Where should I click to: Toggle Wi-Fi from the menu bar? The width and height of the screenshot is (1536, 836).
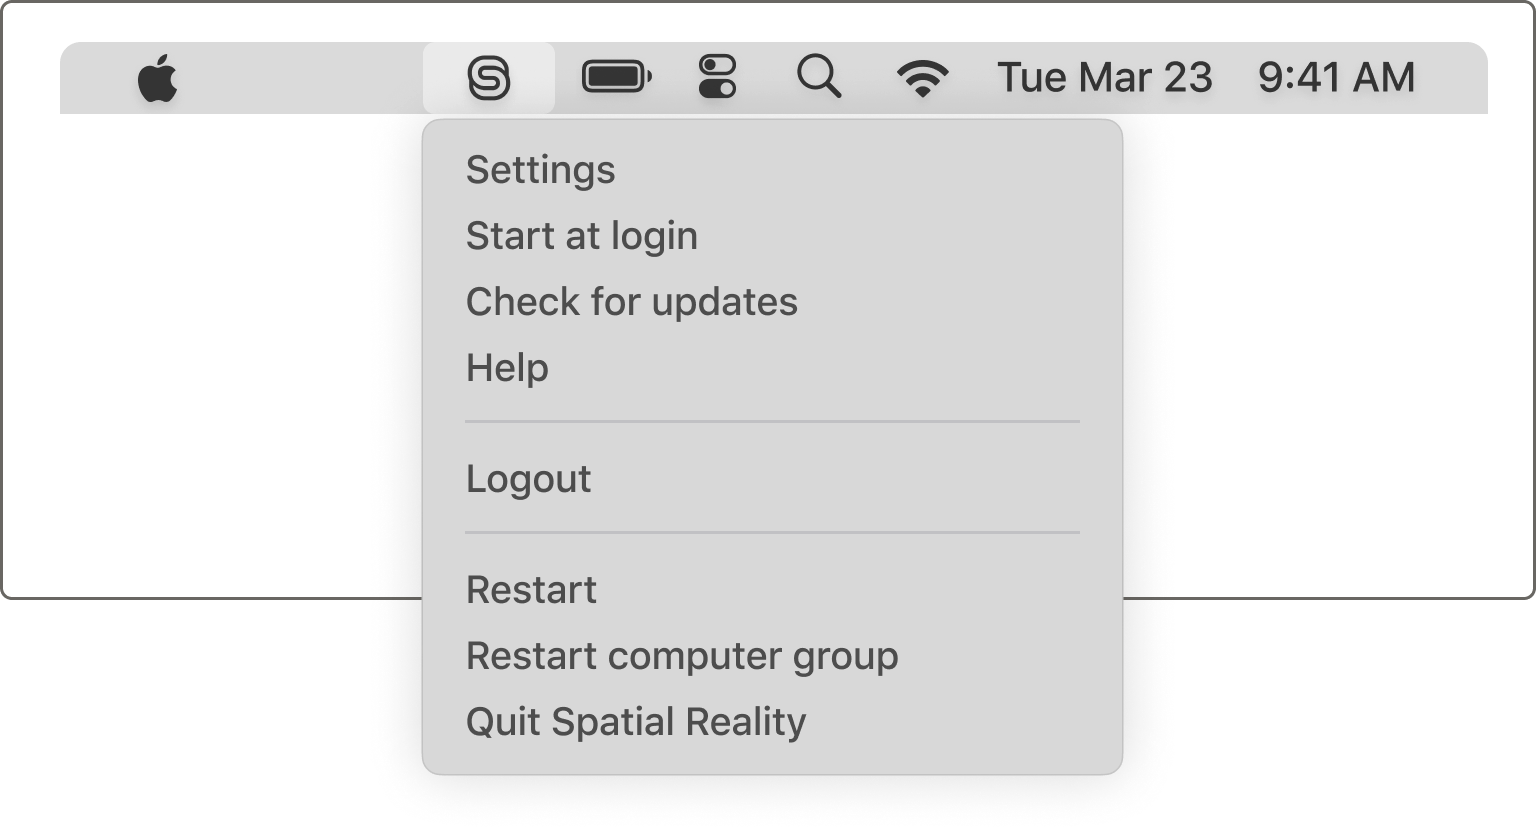pyautogui.click(x=922, y=76)
